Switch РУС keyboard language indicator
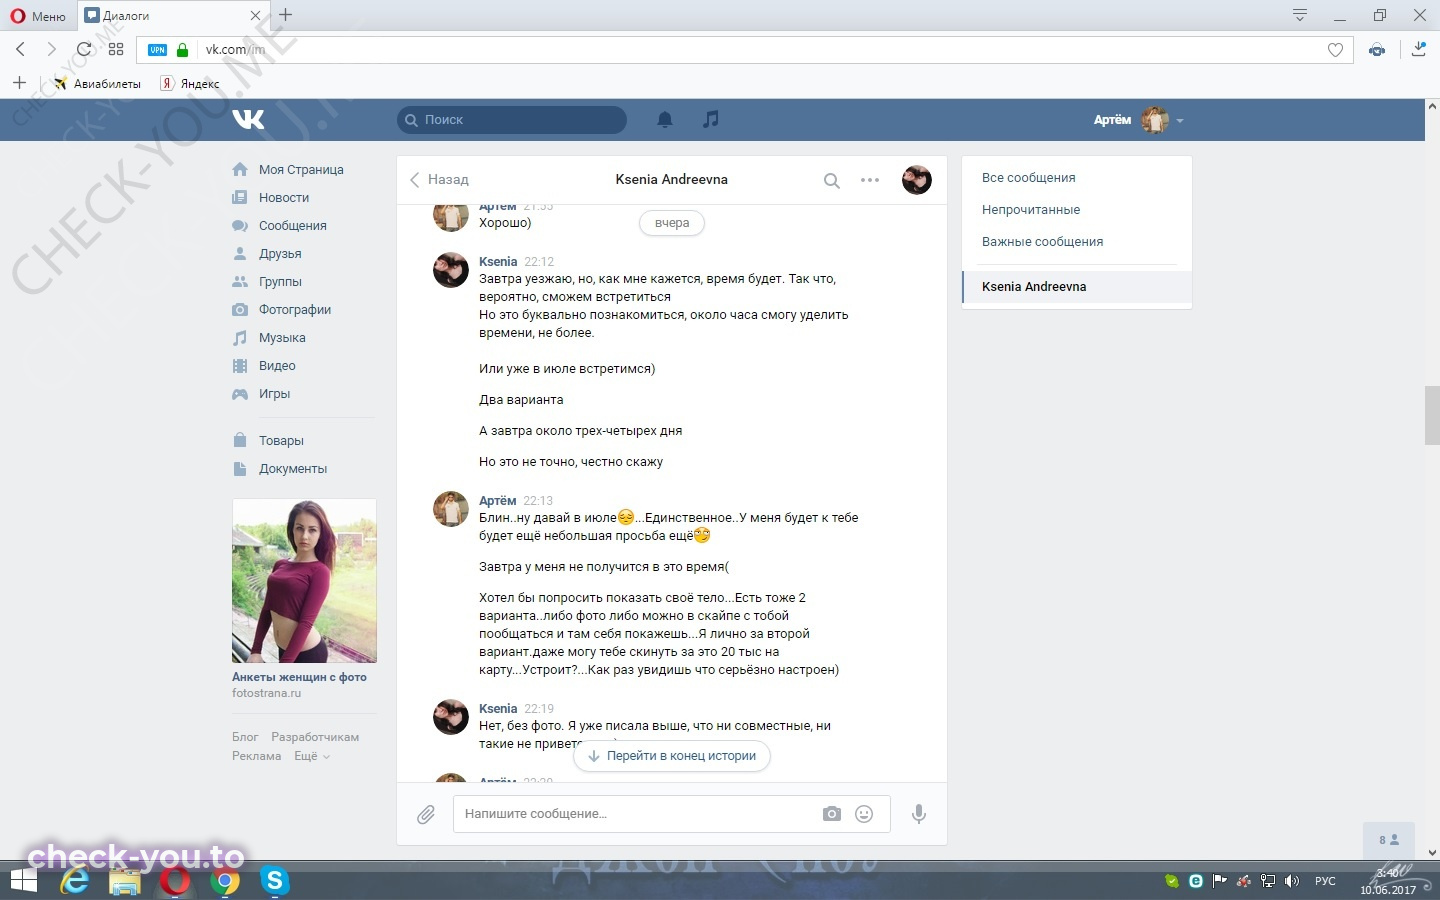1440x900 pixels. 1325,881
